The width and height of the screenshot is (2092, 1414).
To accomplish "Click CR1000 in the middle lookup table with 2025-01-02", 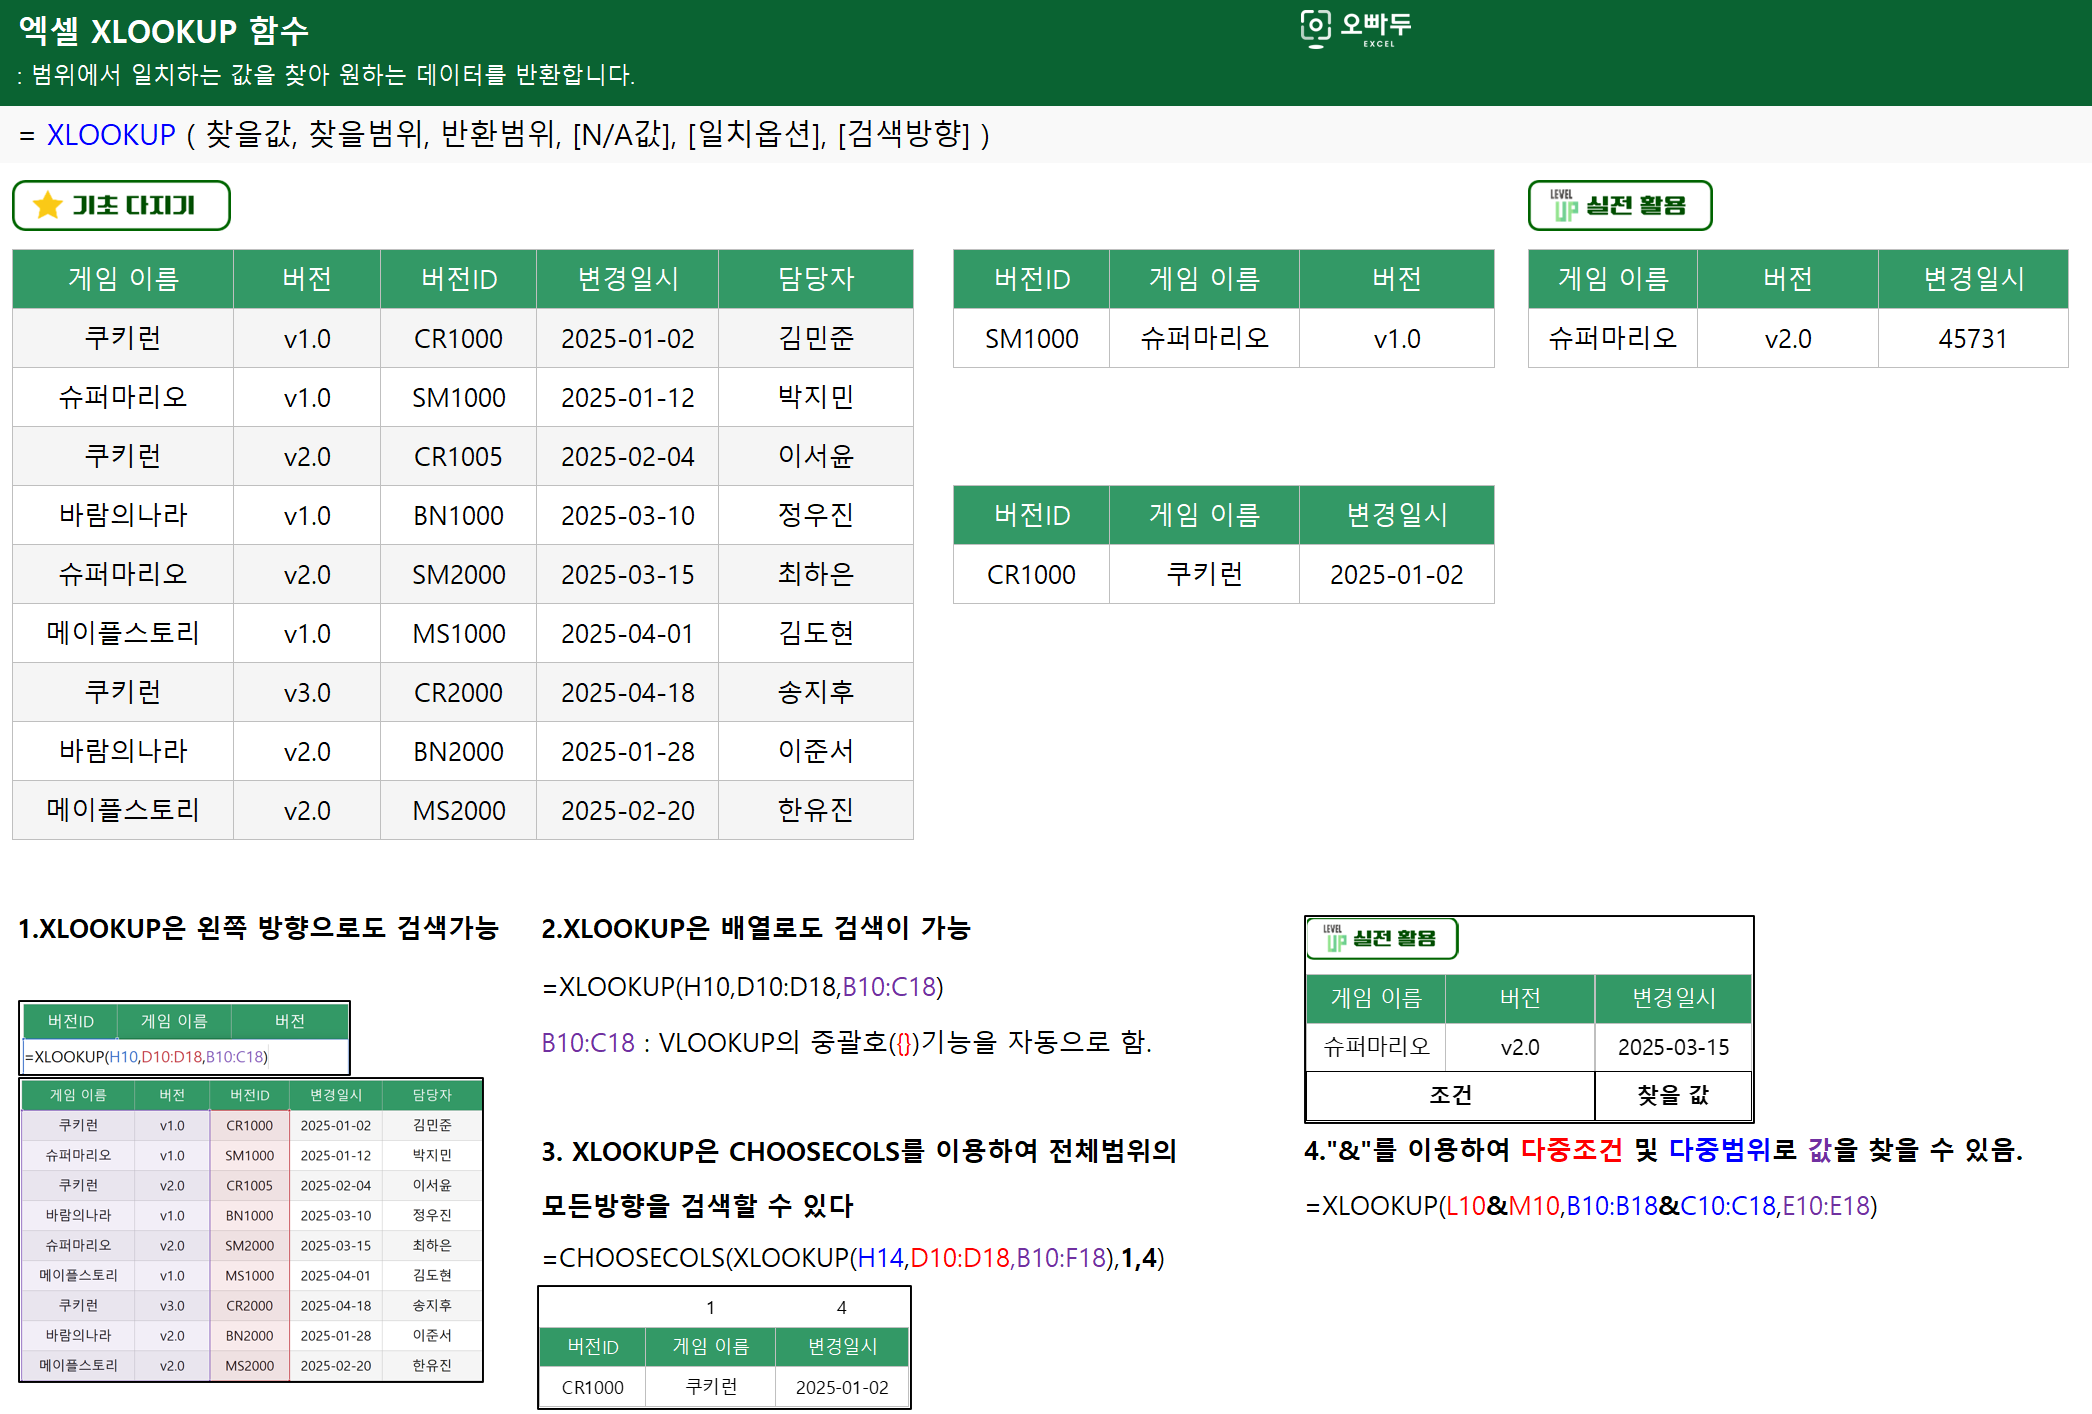I will pos(1032,574).
